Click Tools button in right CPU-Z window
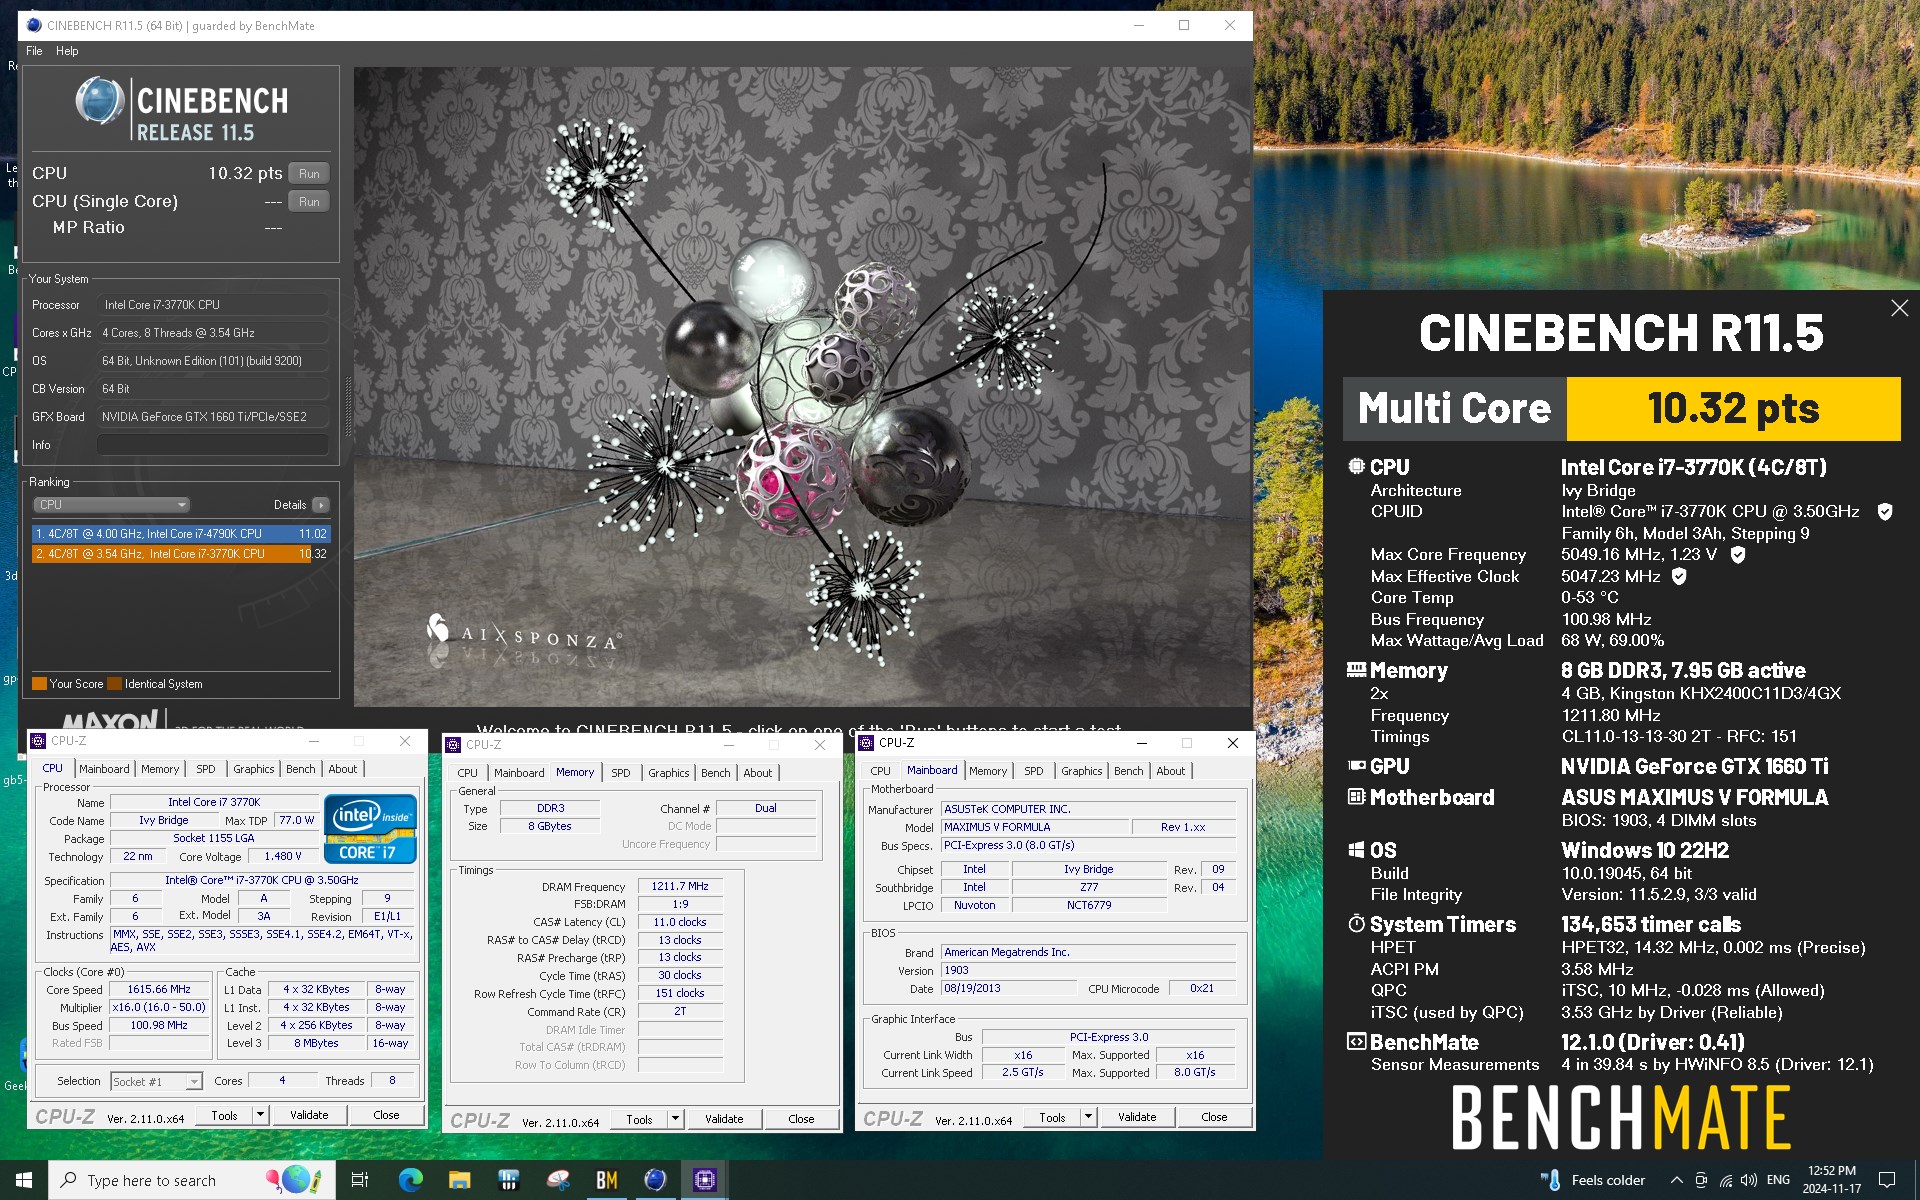 click(x=1052, y=1117)
